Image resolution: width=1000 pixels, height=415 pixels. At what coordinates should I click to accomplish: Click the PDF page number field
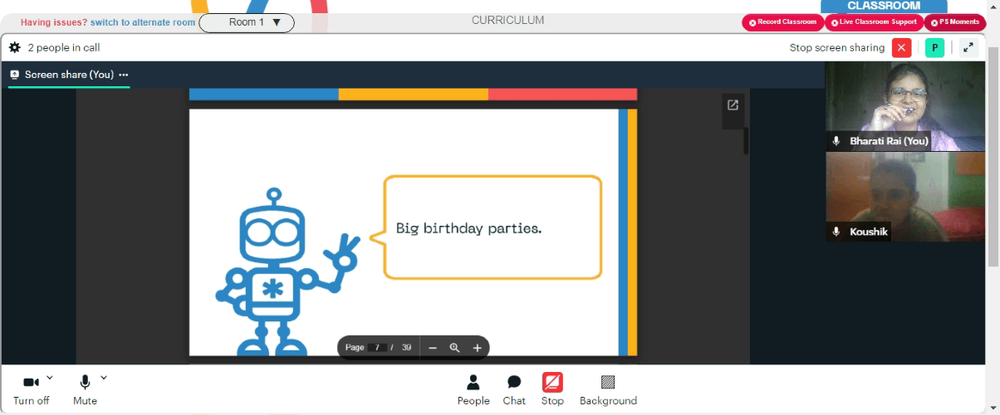378,347
